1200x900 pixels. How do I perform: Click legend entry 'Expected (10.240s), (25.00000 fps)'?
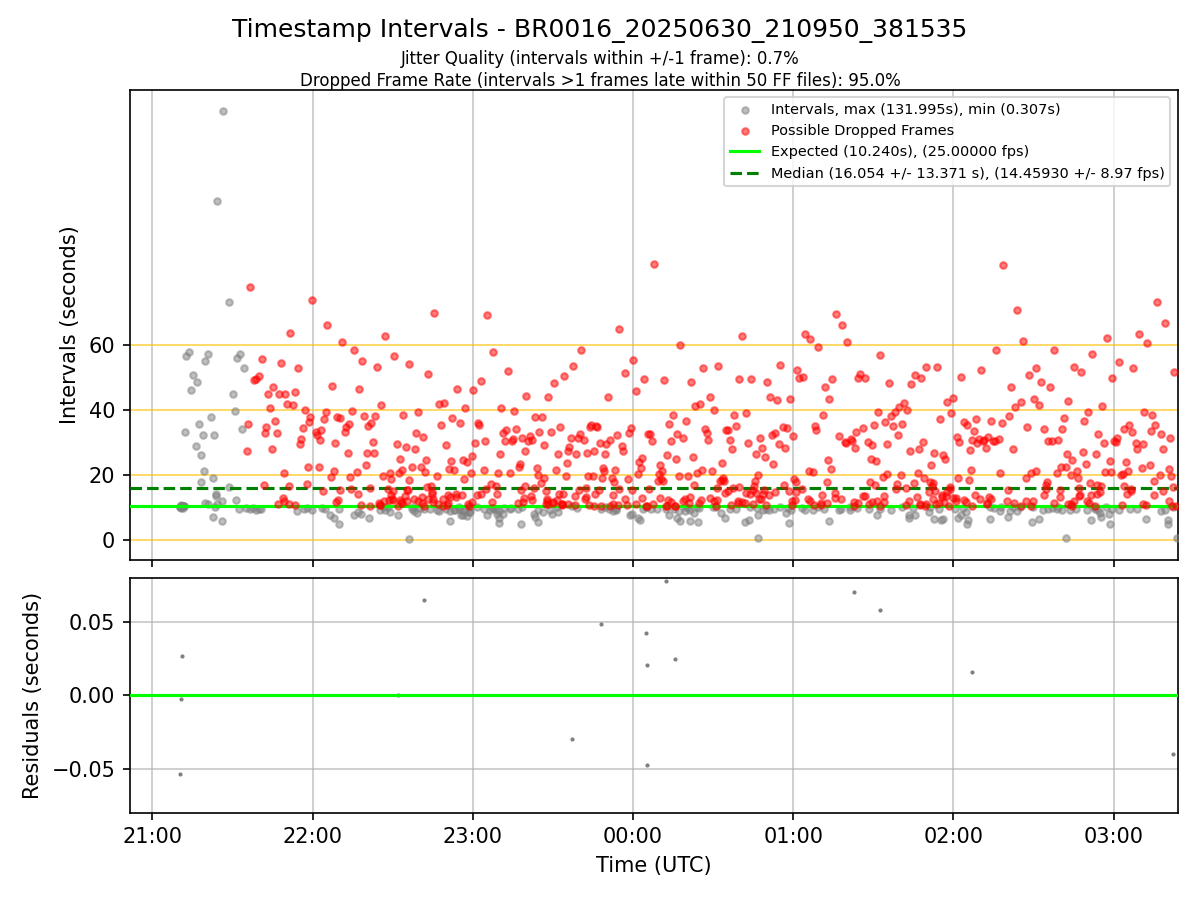click(x=900, y=151)
